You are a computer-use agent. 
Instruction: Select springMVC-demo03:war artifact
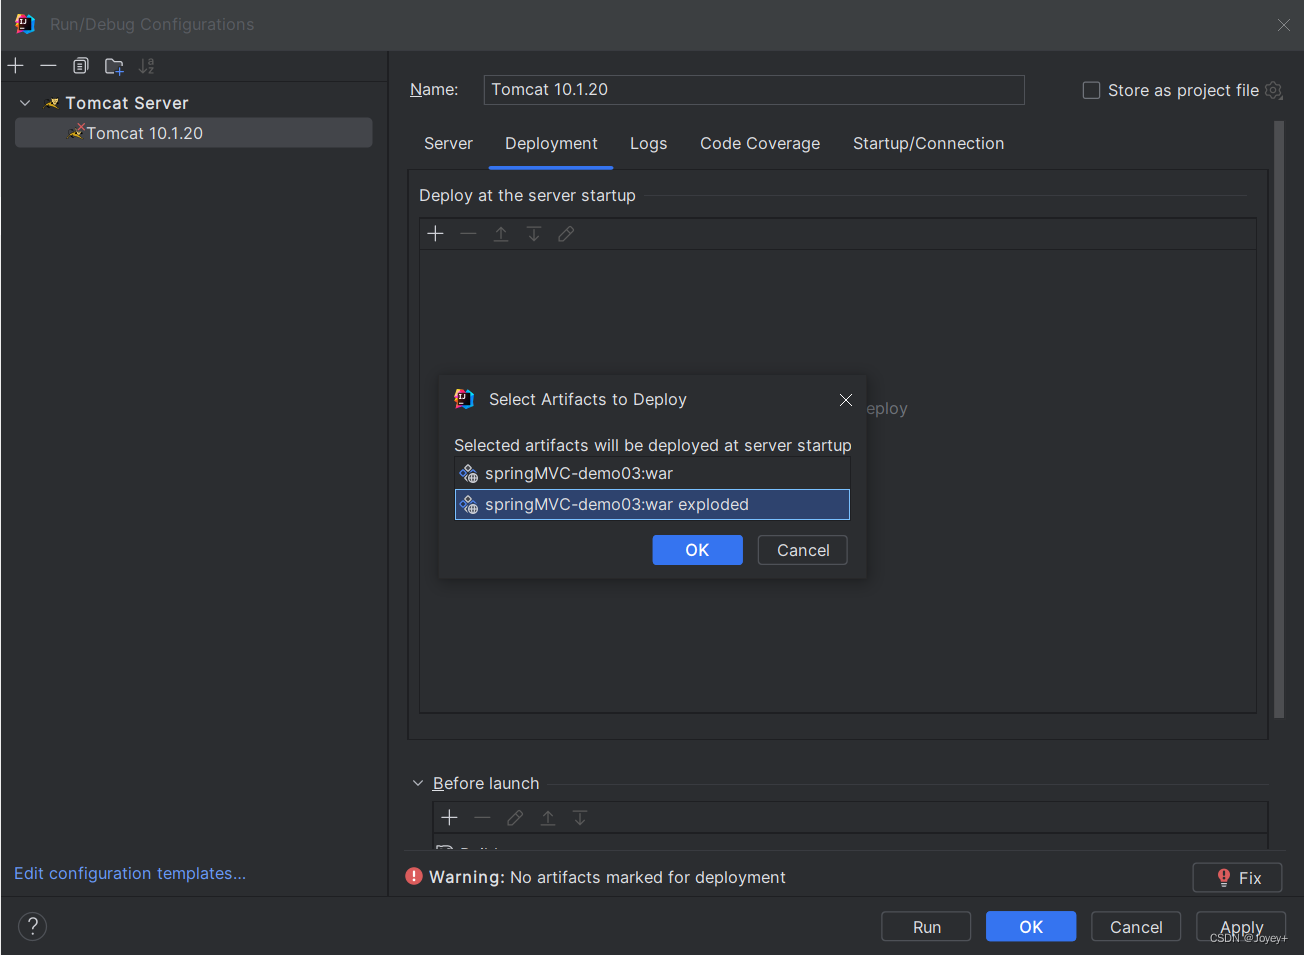click(652, 474)
